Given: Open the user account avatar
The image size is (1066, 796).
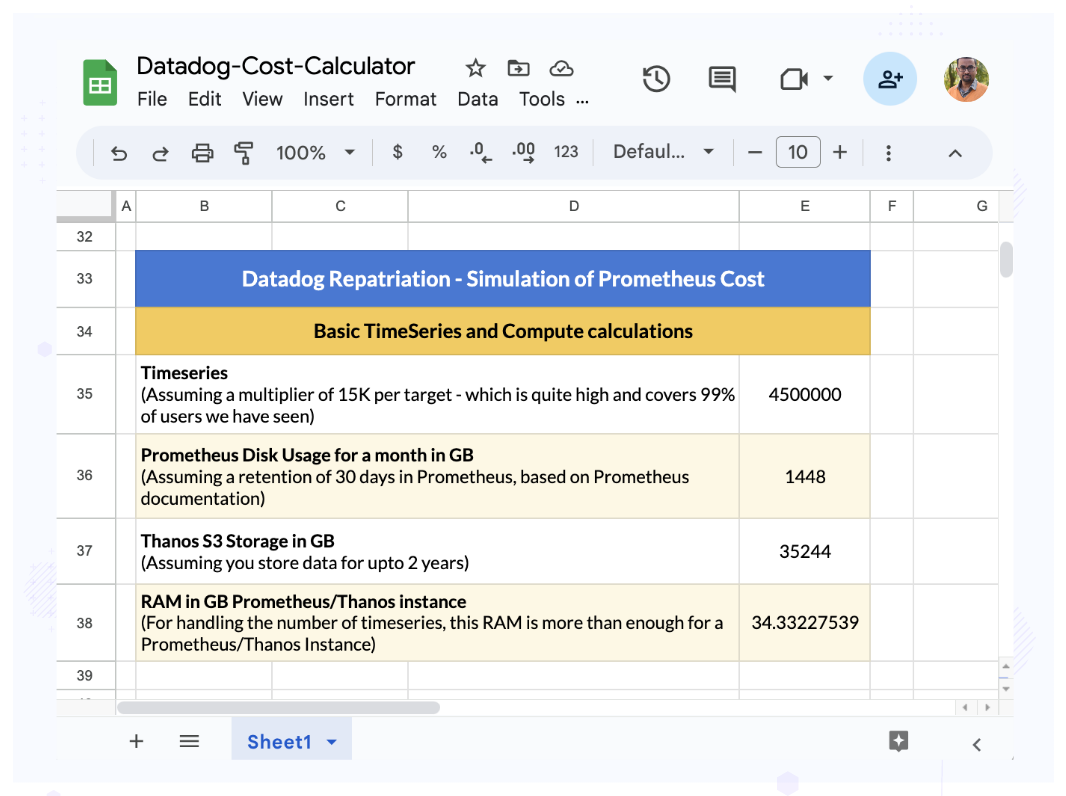Looking at the screenshot, I should [966, 80].
